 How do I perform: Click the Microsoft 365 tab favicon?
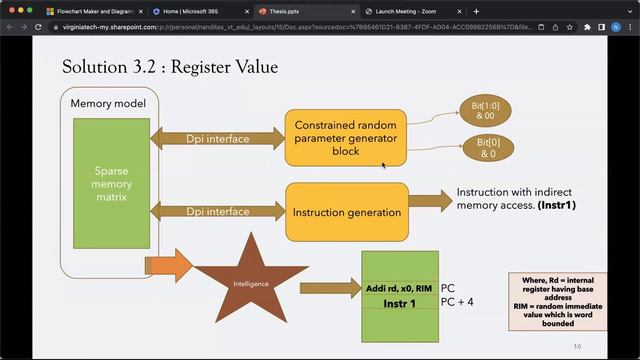point(156,11)
